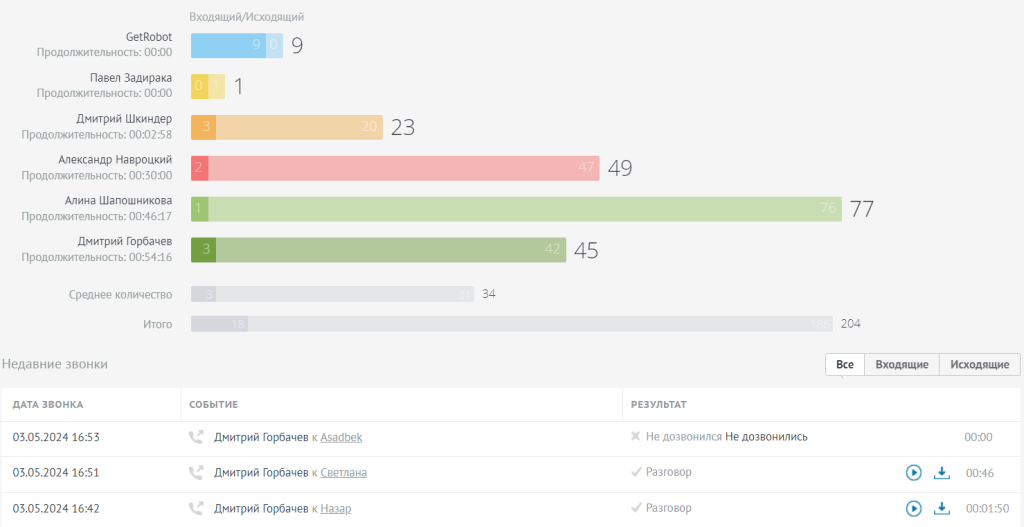Switch to the Входящие calls tab
The image size is (1024, 527).
click(x=902, y=364)
